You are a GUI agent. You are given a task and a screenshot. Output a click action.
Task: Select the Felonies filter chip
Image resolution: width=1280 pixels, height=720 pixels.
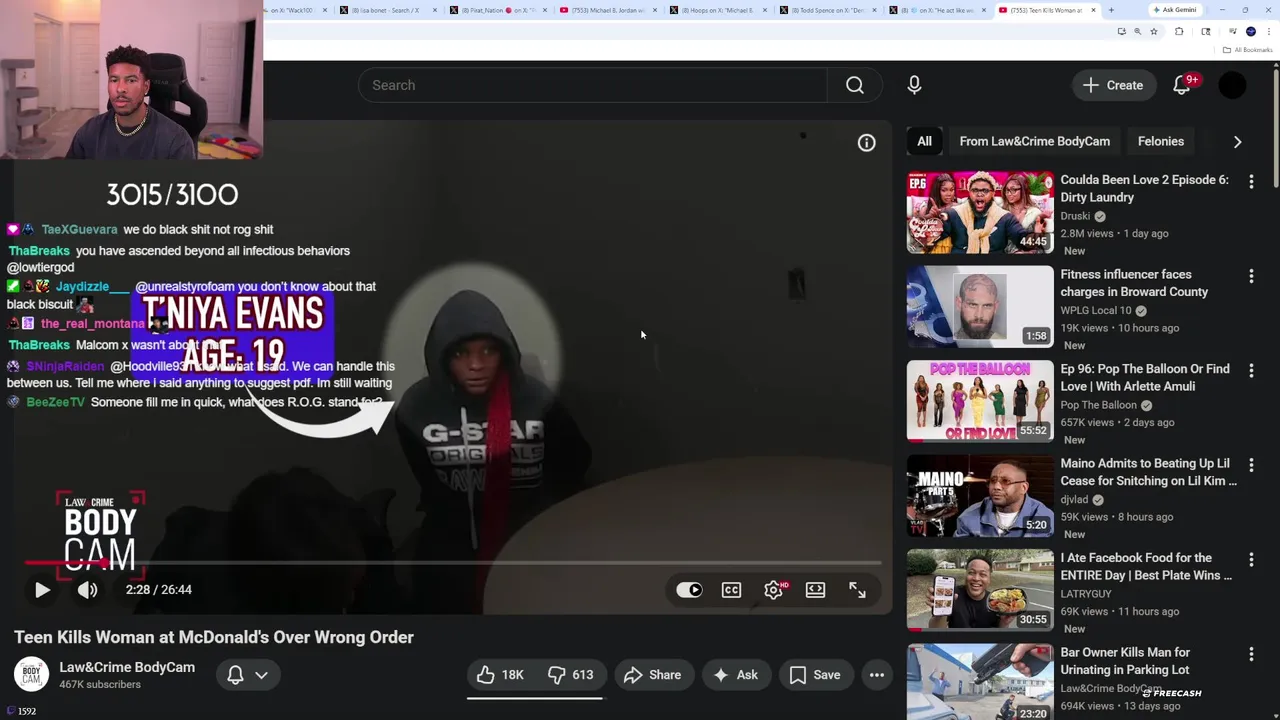(1160, 141)
